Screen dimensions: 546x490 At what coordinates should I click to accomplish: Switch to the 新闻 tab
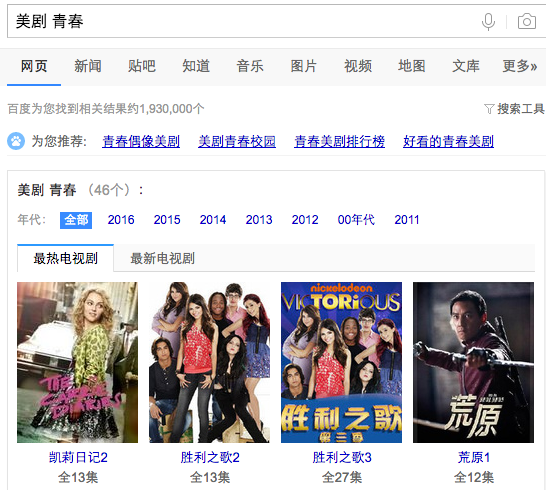tap(88, 66)
